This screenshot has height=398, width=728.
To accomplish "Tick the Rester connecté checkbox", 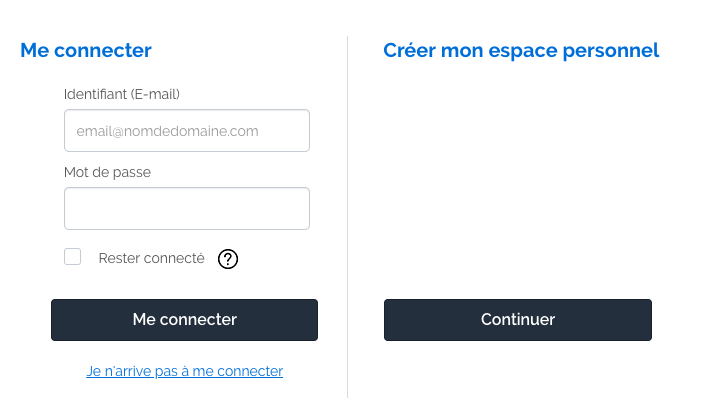I will click(x=72, y=256).
